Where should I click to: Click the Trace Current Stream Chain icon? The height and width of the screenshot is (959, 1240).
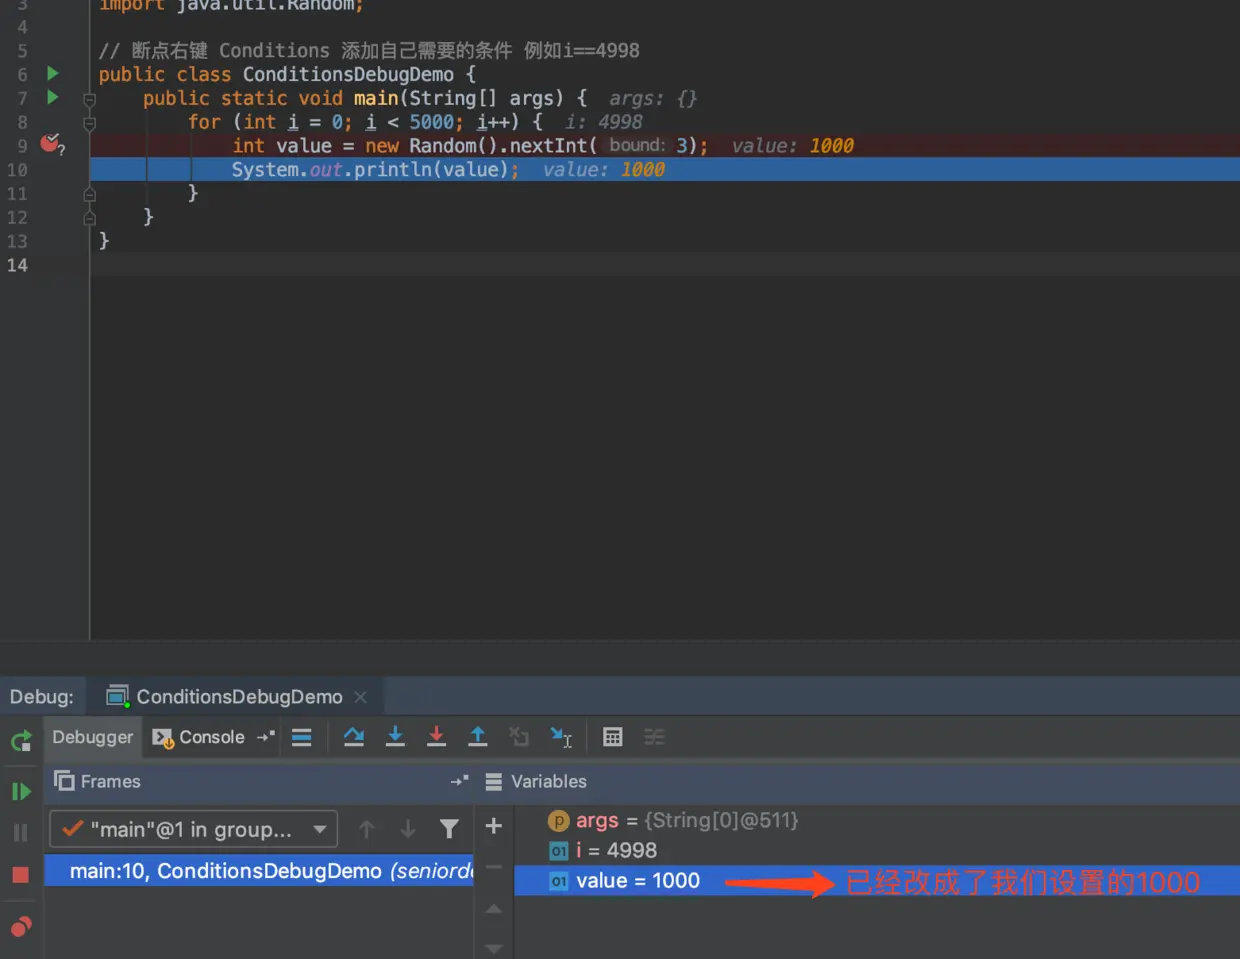click(654, 737)
